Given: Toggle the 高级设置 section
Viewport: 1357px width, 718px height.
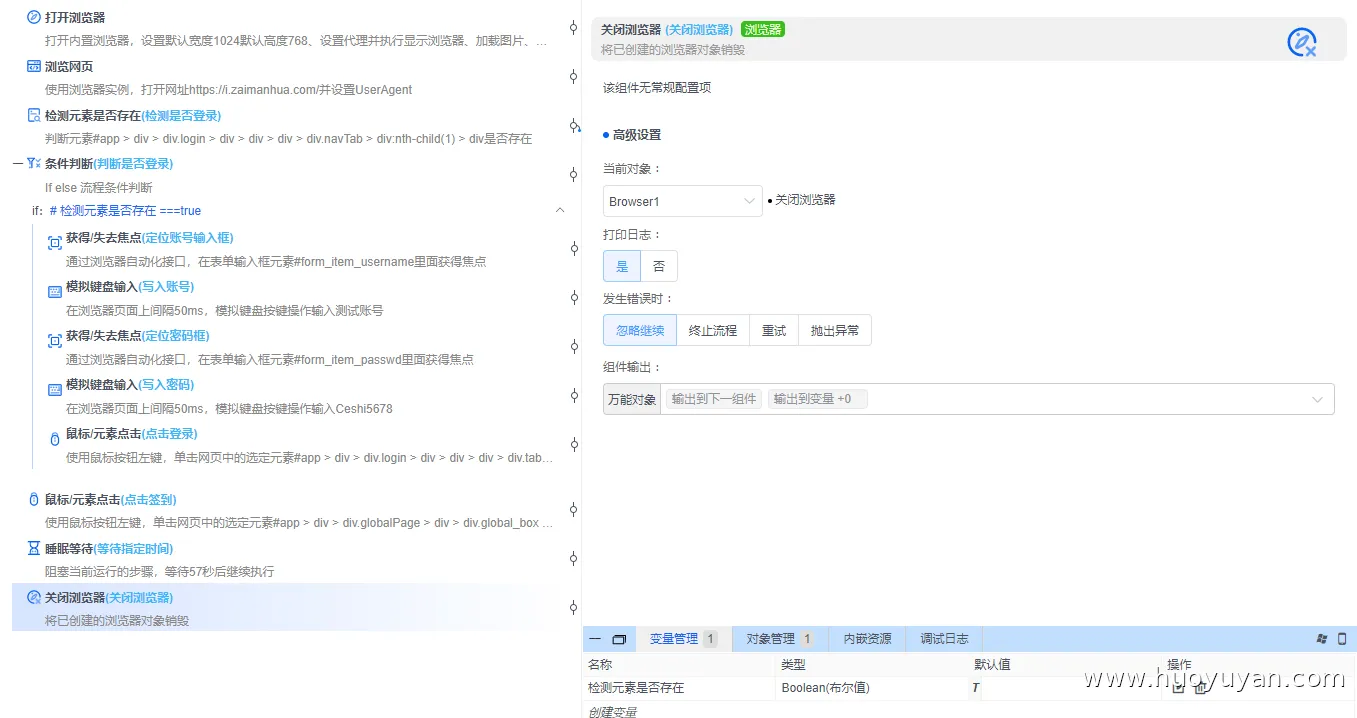Looking at the screenshot, I should pos(632,135).
